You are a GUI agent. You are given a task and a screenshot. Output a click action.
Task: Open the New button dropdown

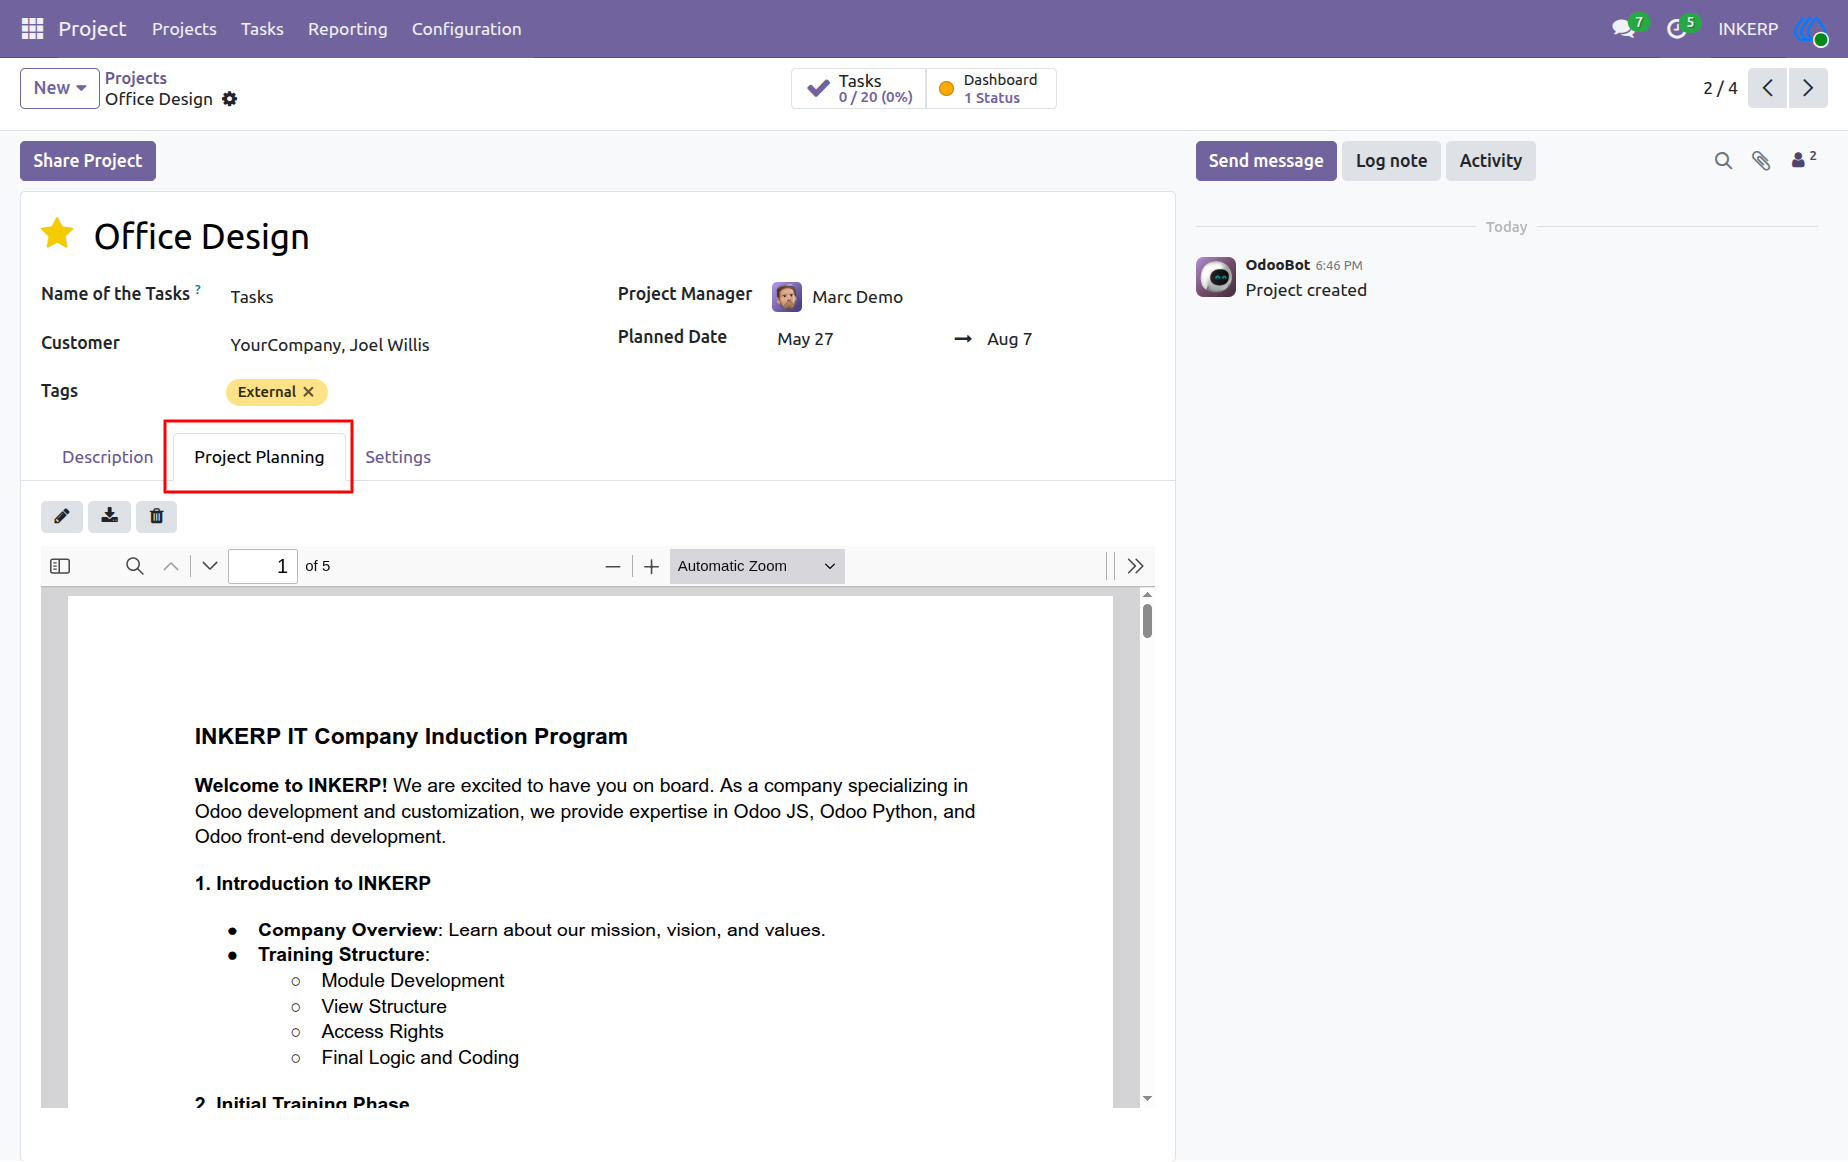pyautogui.click(x=60, y=88)
